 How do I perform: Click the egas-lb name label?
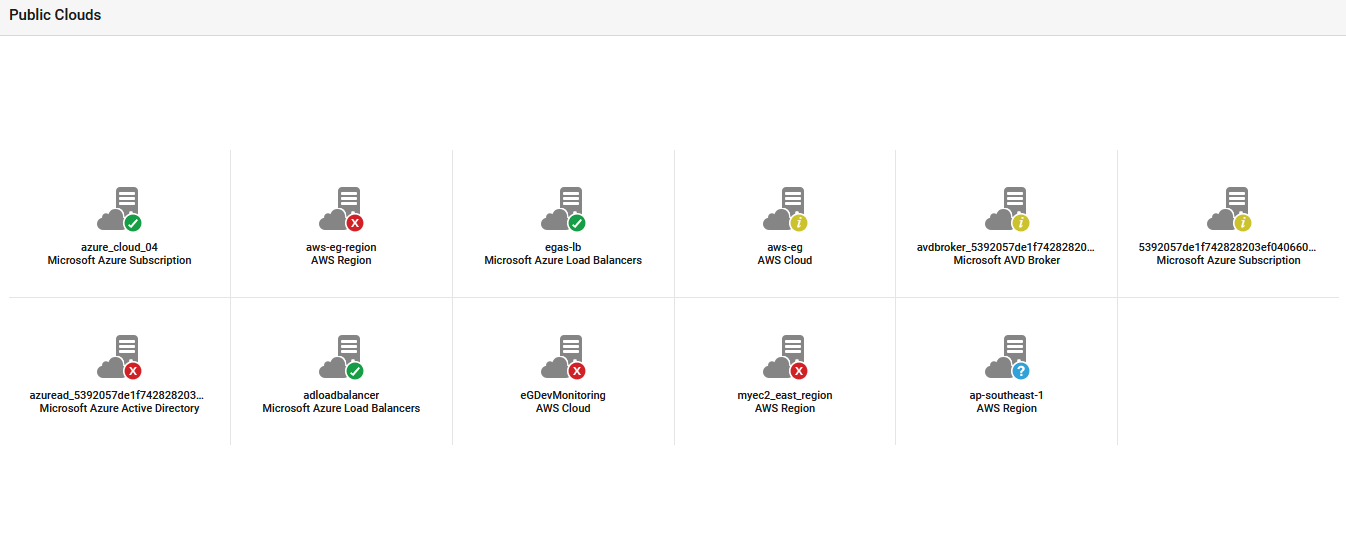pyautogui.click(x=563, y=247)
